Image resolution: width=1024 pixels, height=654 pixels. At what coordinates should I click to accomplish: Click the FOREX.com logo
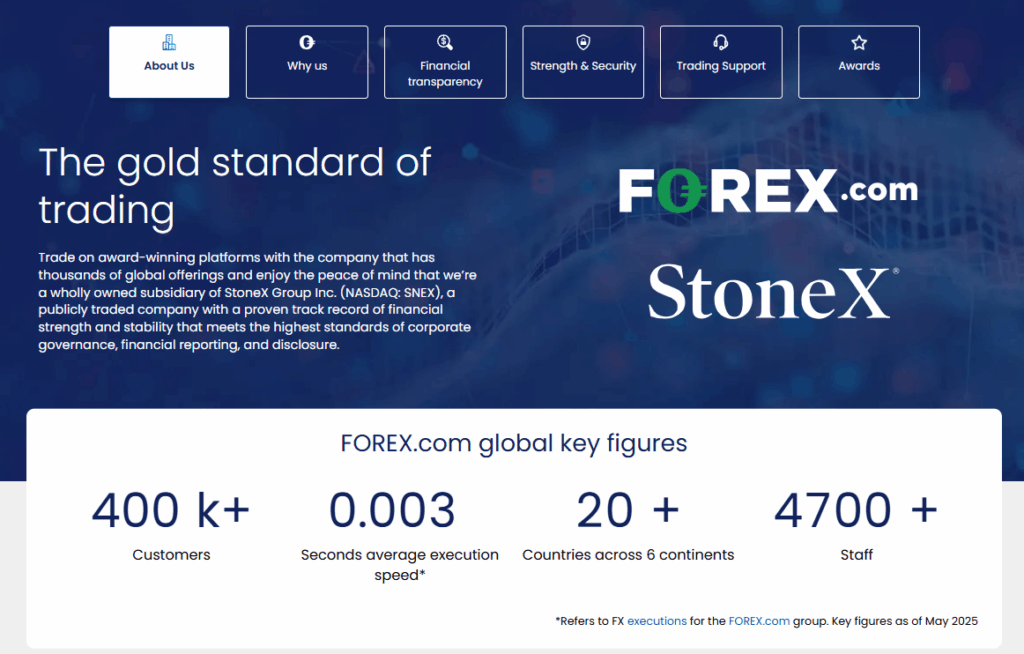tap(767, 191)
